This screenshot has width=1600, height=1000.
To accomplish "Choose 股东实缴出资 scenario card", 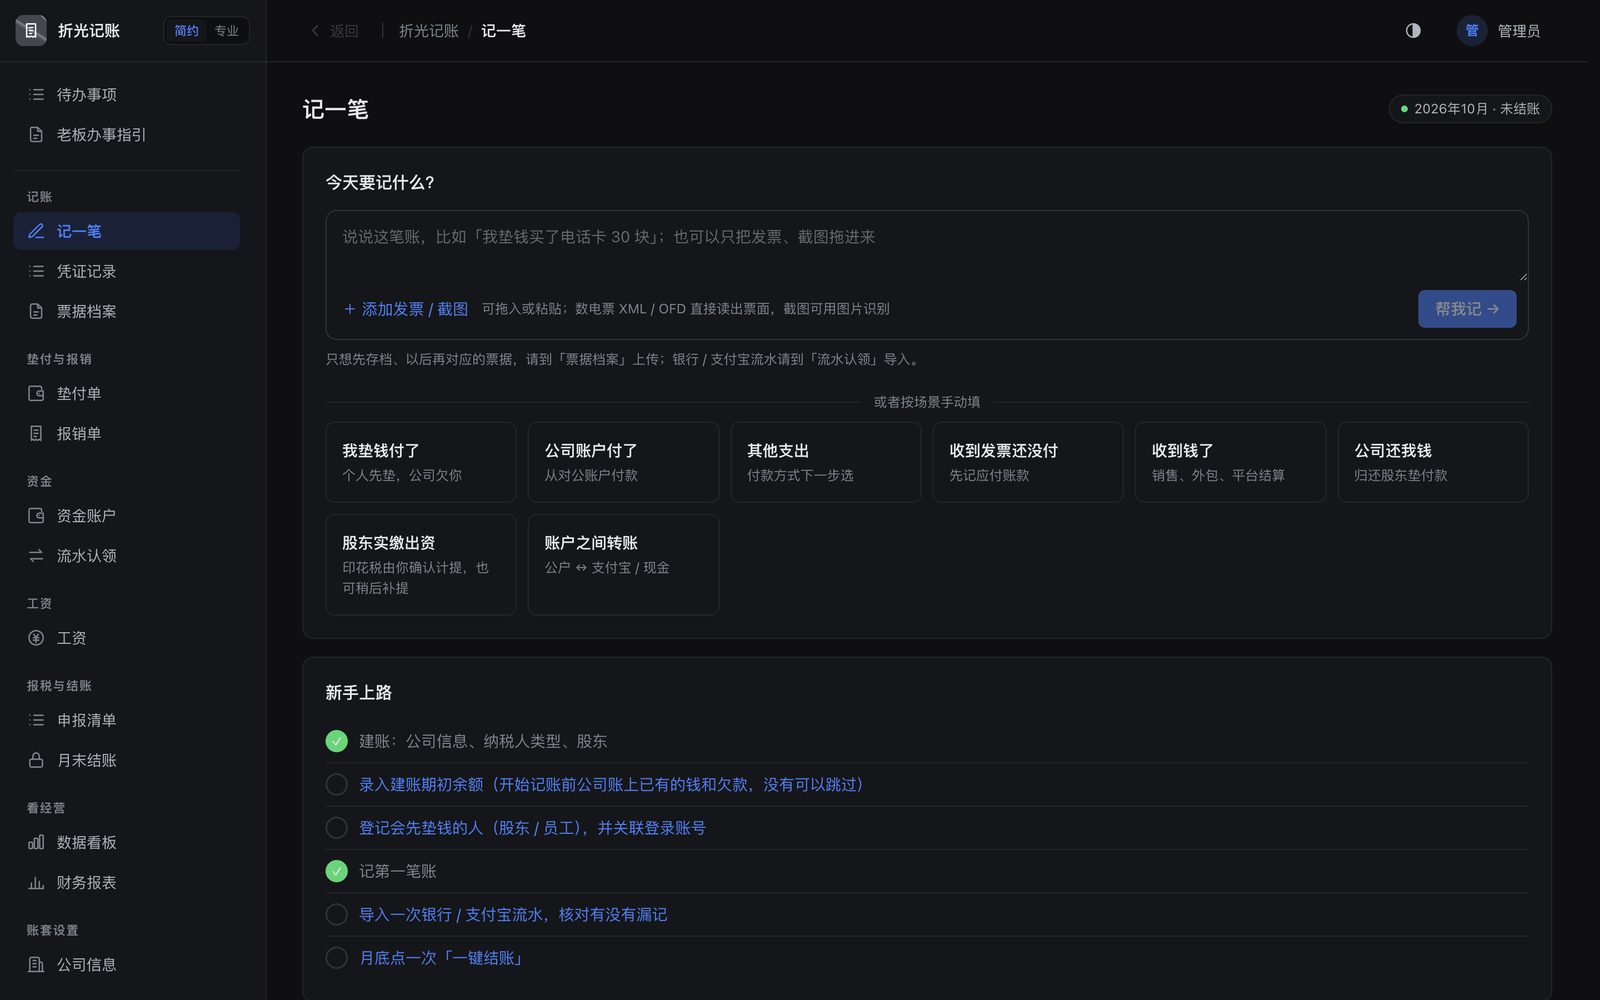I will coord(421,564).
